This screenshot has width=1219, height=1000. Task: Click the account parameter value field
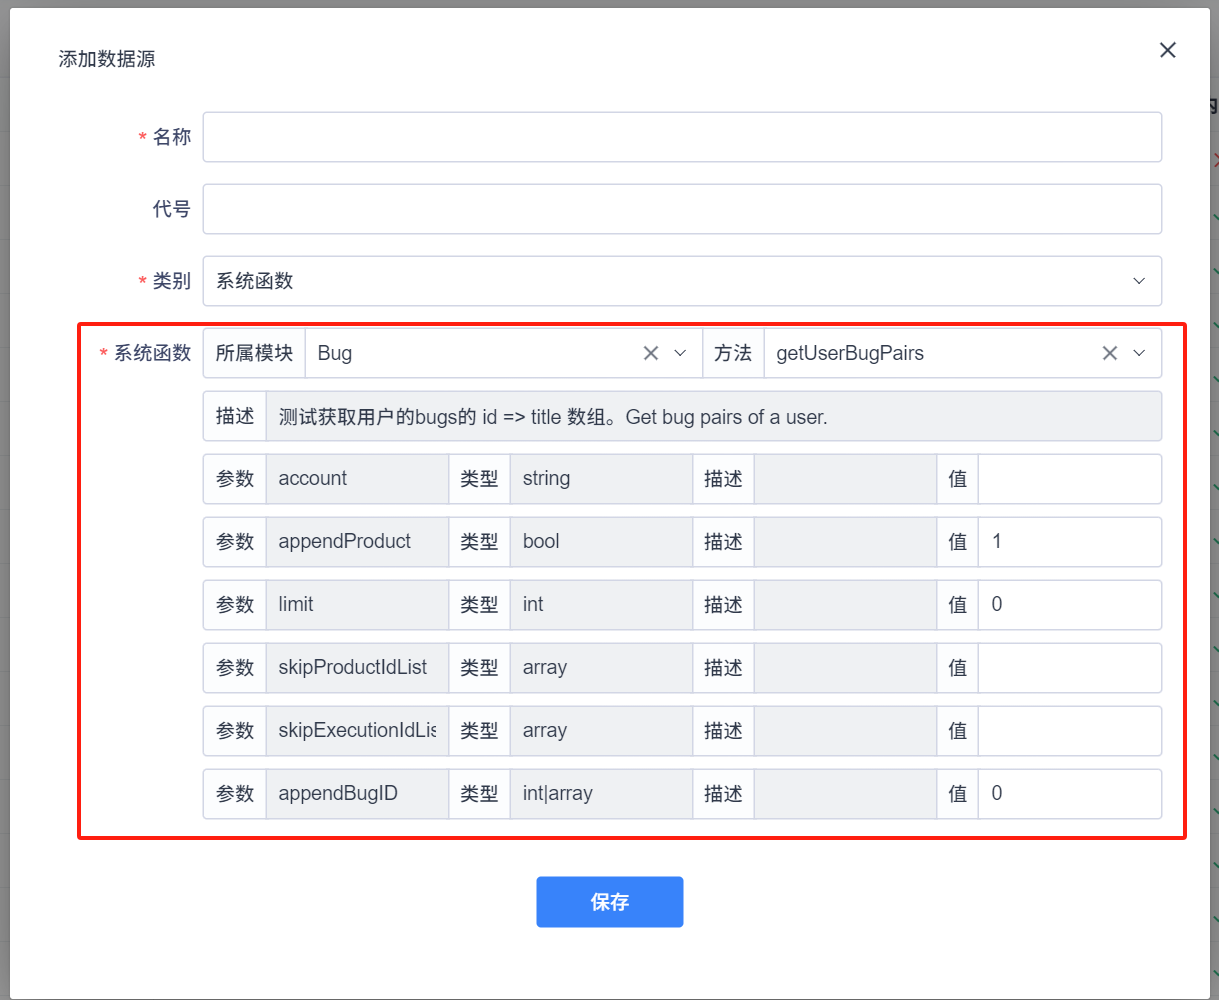pos(1069,479)
